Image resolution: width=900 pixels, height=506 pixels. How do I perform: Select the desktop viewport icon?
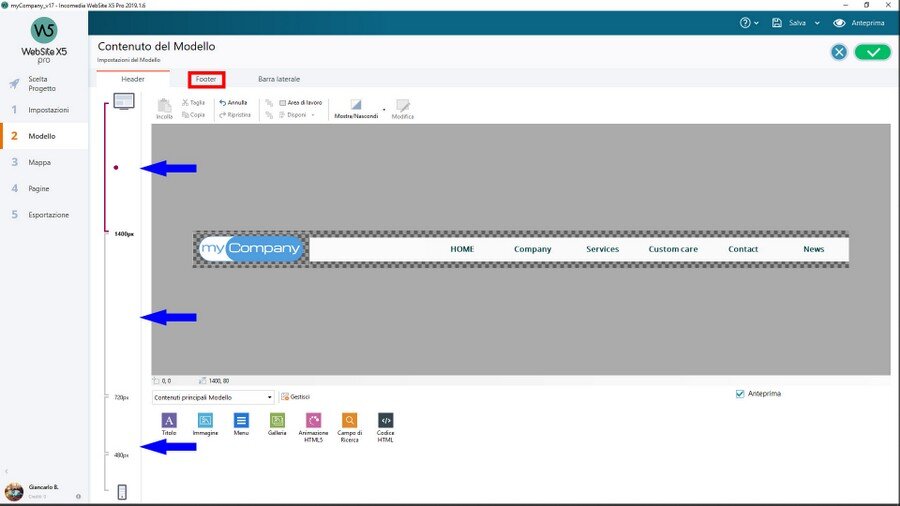(123, 101)
